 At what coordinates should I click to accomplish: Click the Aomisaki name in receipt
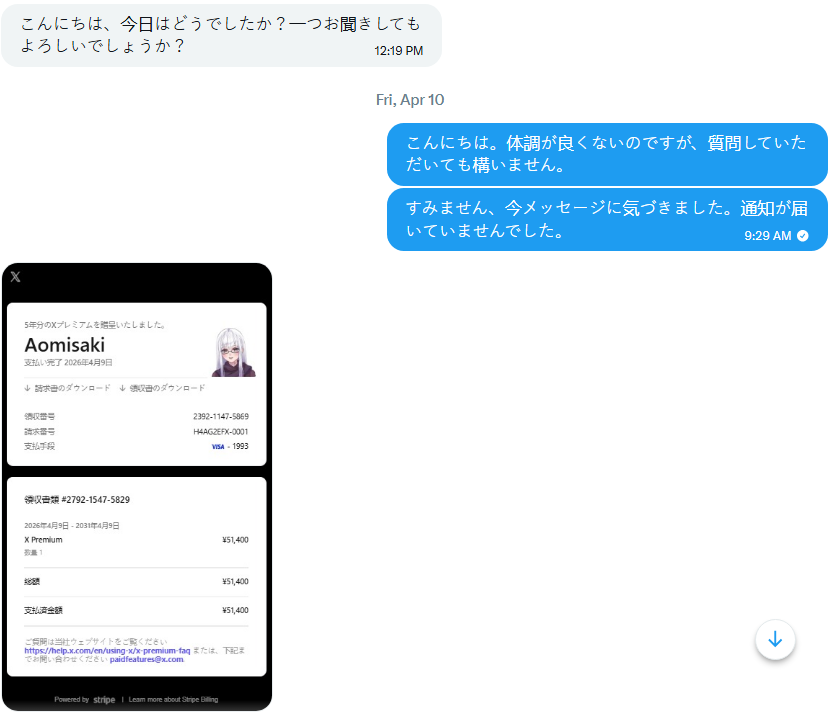coord(65,345)
